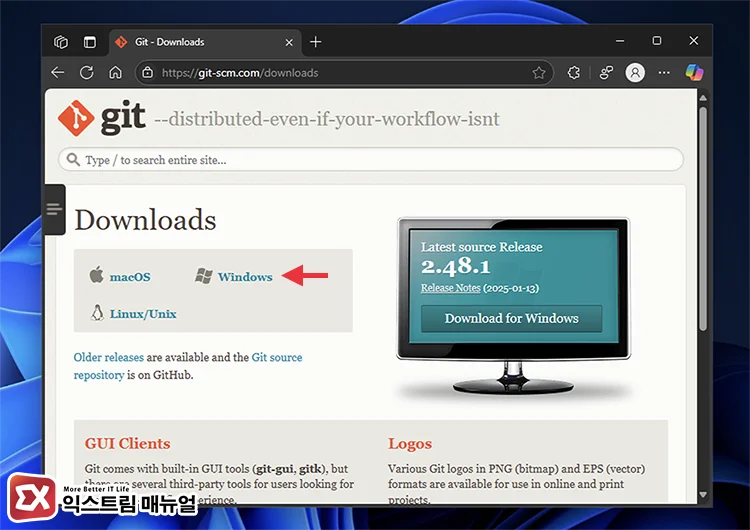Open a new browser tab
The height and width of the screenshot is (530, 750).
coord(316,42)
